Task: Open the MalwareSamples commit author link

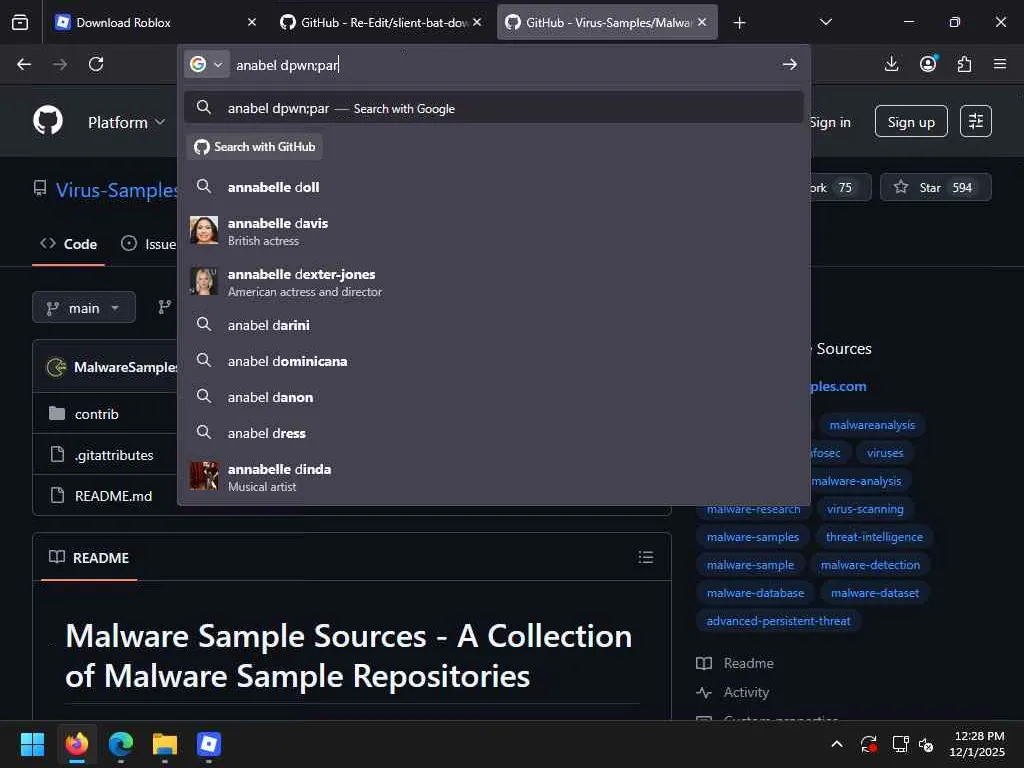Action: click(x=125, y=367)
